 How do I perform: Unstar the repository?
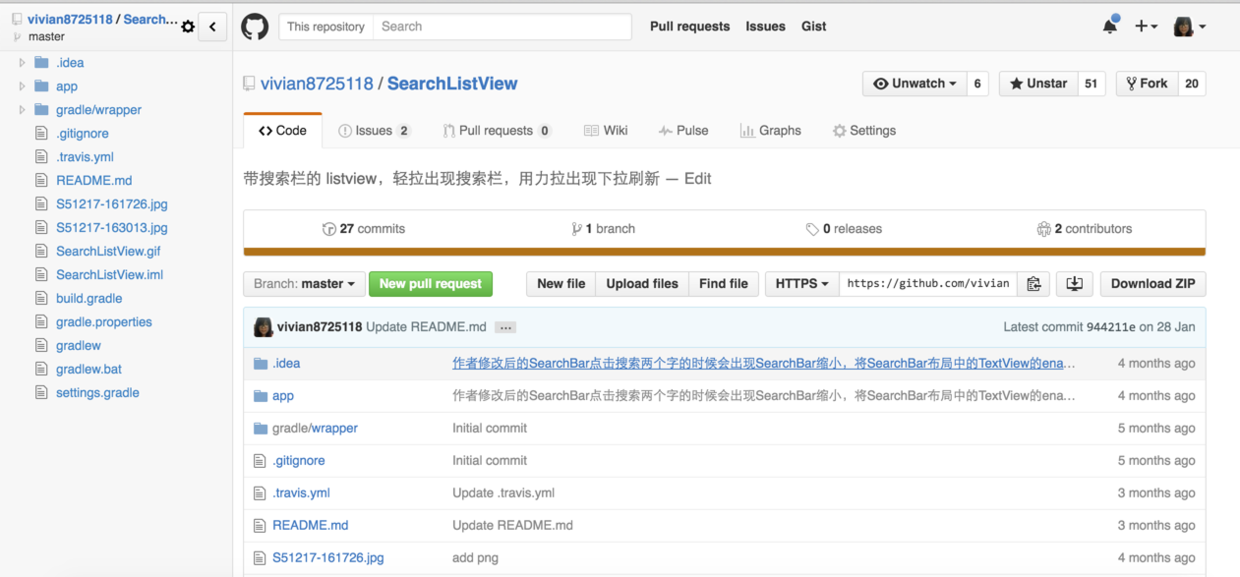[1038, 84]
